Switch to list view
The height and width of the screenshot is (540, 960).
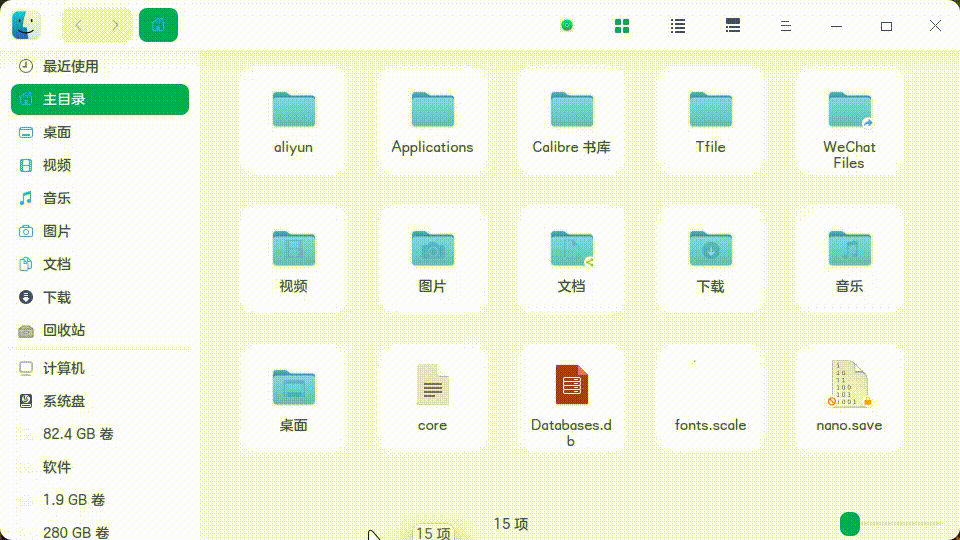point(678,26)
